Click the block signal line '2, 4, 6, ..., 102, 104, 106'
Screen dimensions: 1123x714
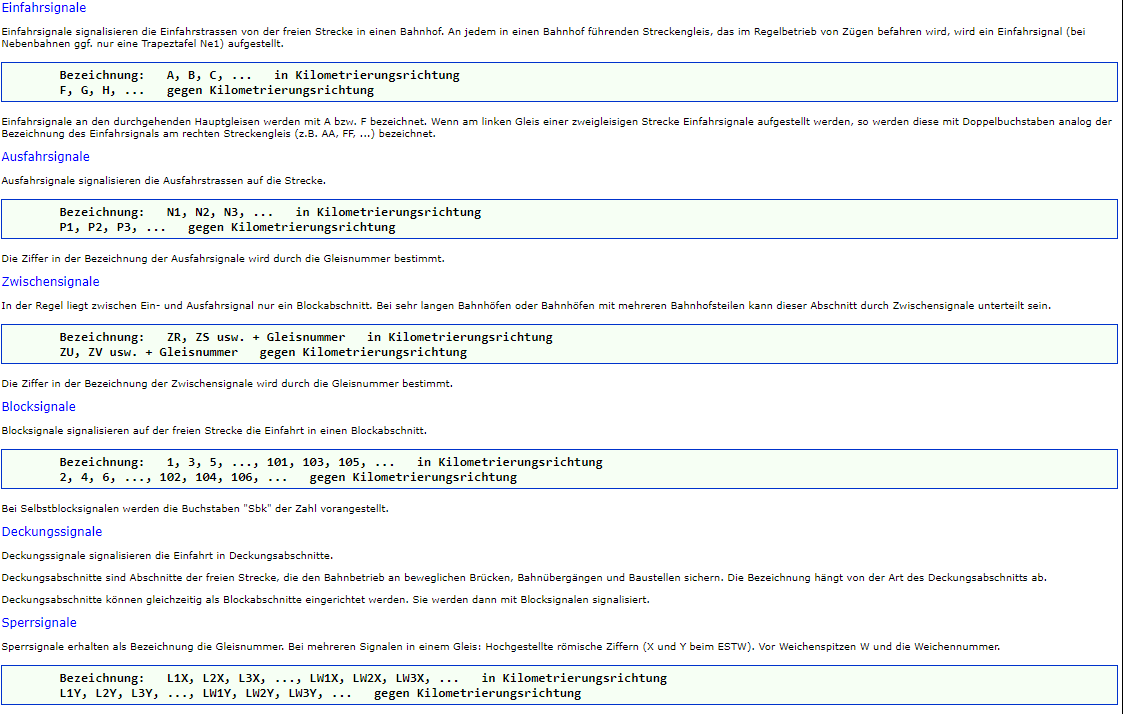(288, 477)
